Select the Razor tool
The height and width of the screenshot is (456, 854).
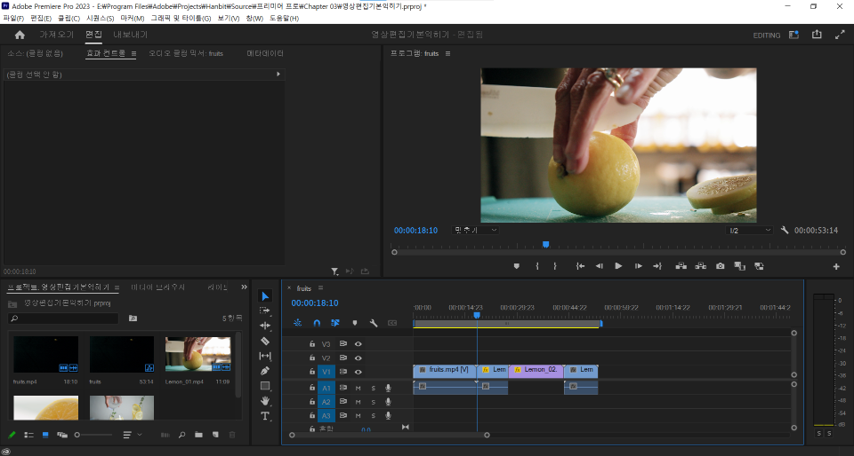tap(265, 341)
